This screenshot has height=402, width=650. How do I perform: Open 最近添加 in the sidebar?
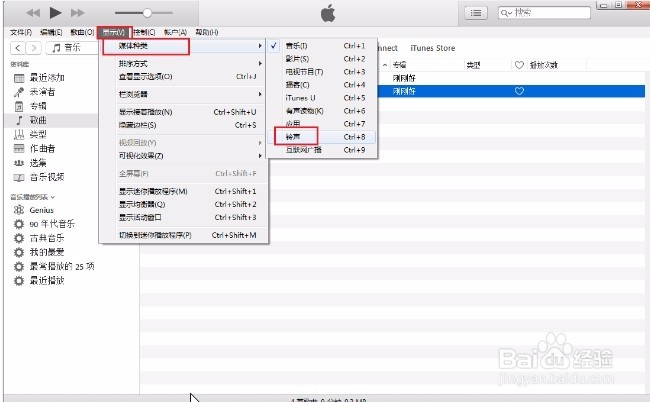47,78
